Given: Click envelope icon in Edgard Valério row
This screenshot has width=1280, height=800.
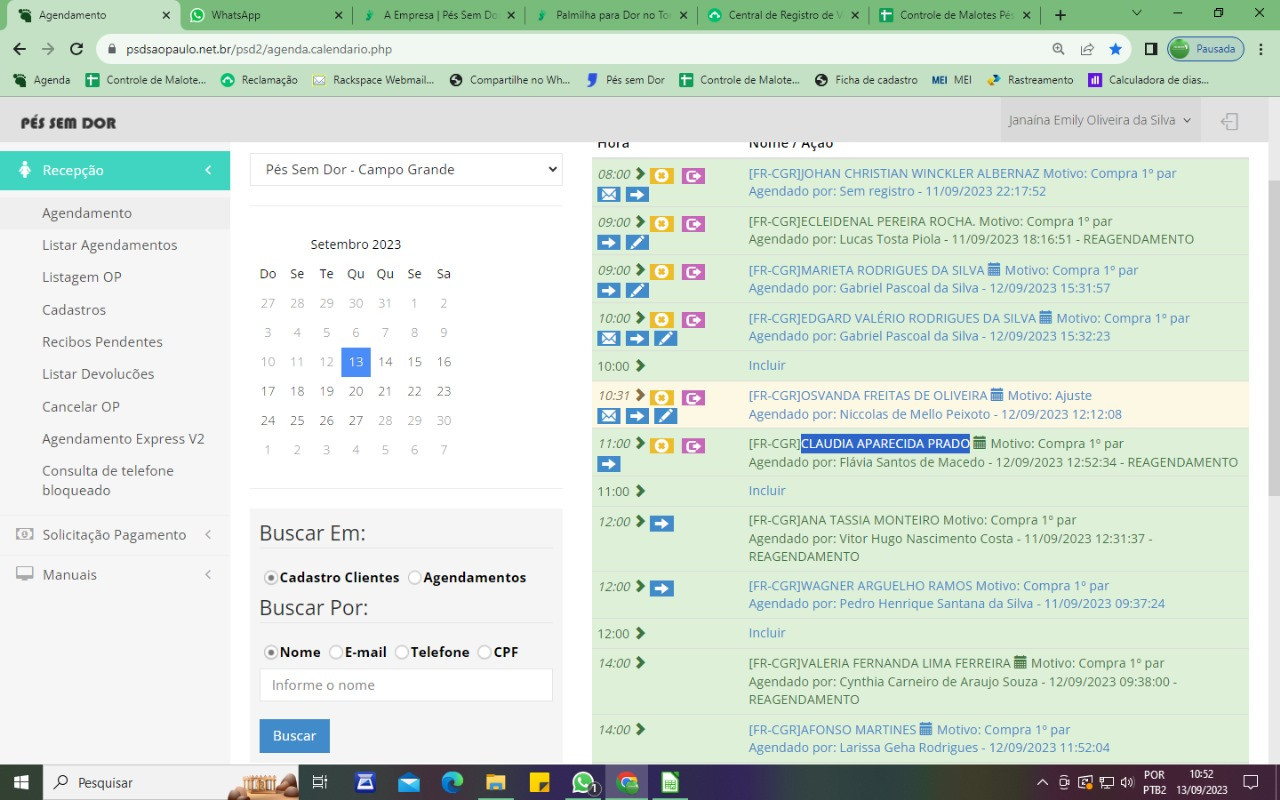Looking at the screenshot, I should click(609, 339).
